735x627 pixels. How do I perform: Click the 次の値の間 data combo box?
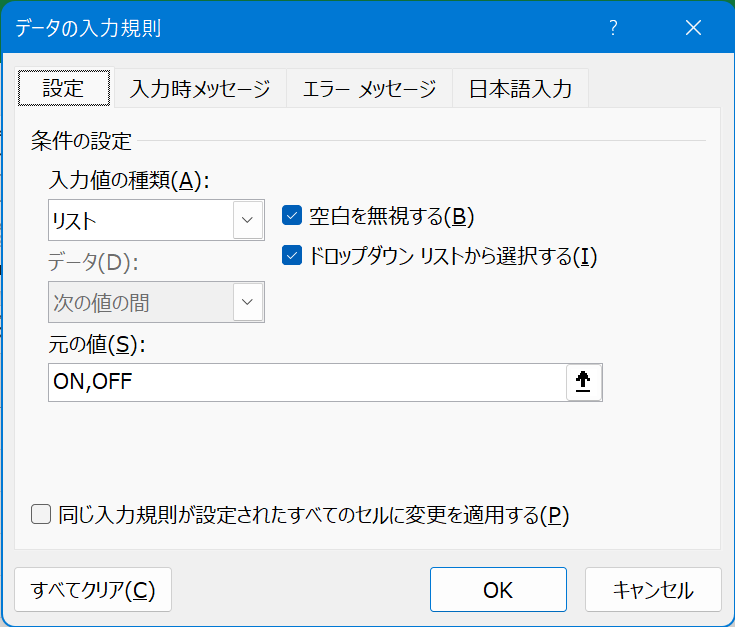141,301
